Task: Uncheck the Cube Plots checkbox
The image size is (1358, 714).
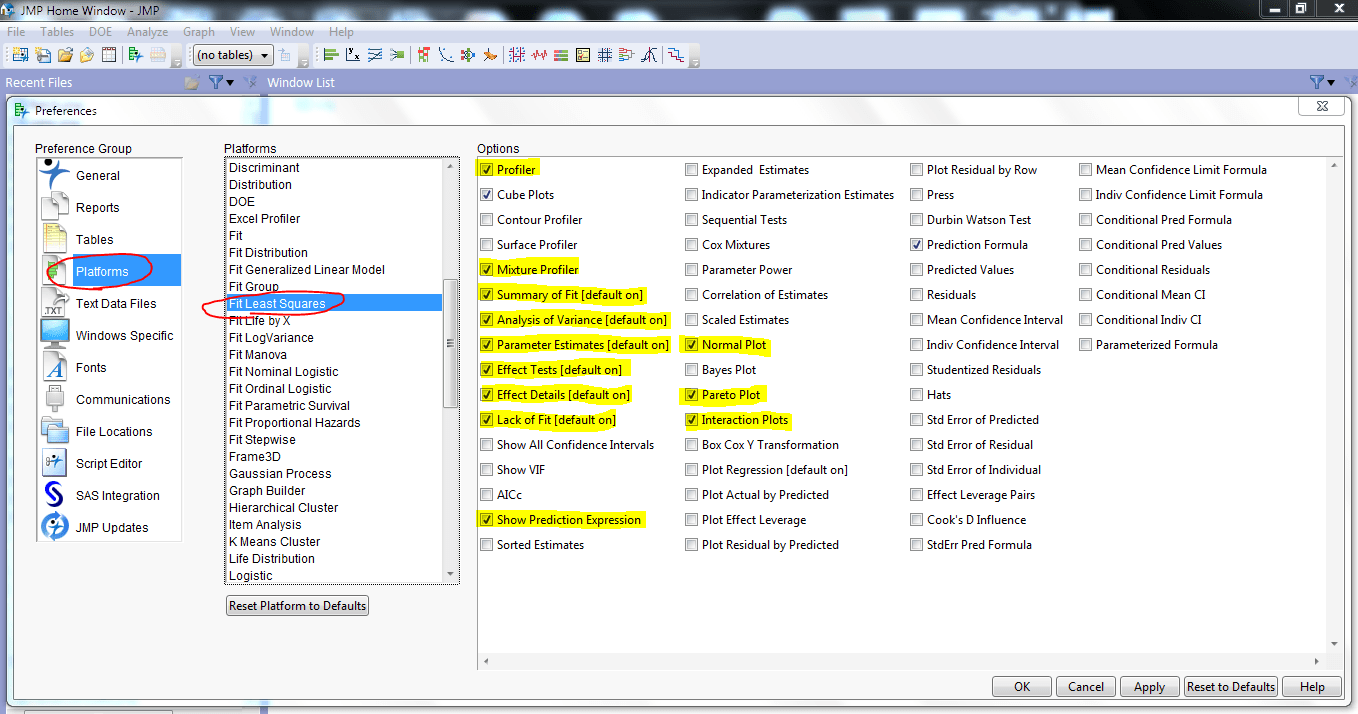Action: (x=487, y=195)
